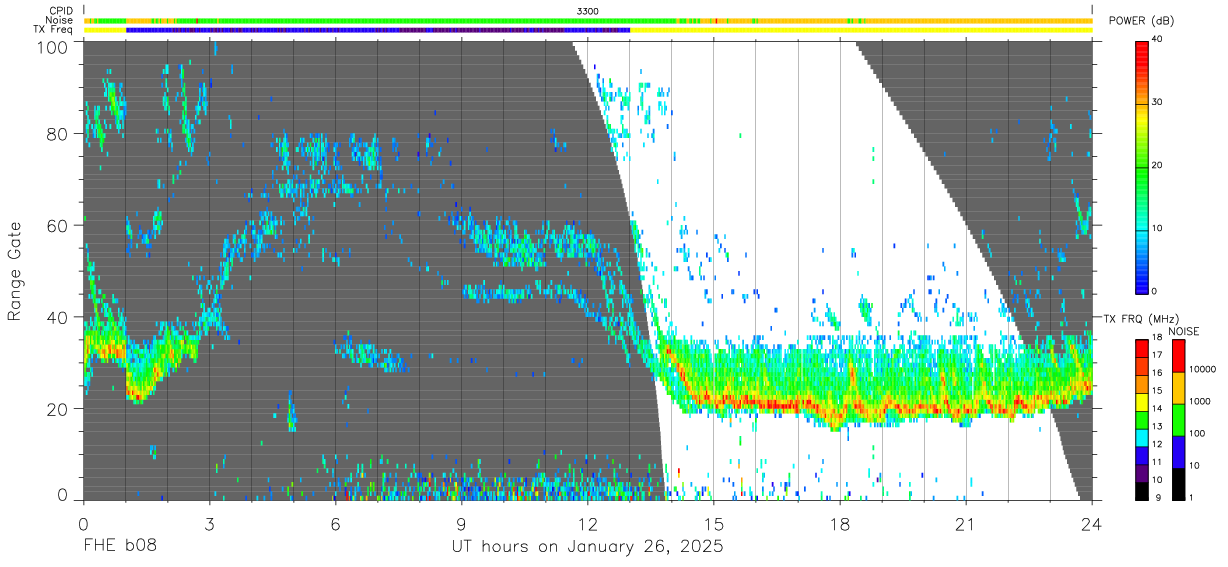Click the cyan swatch in the TX FRQ legend
The width and height of the screenshot is (1228, 567).
[x=1141, y=438]
